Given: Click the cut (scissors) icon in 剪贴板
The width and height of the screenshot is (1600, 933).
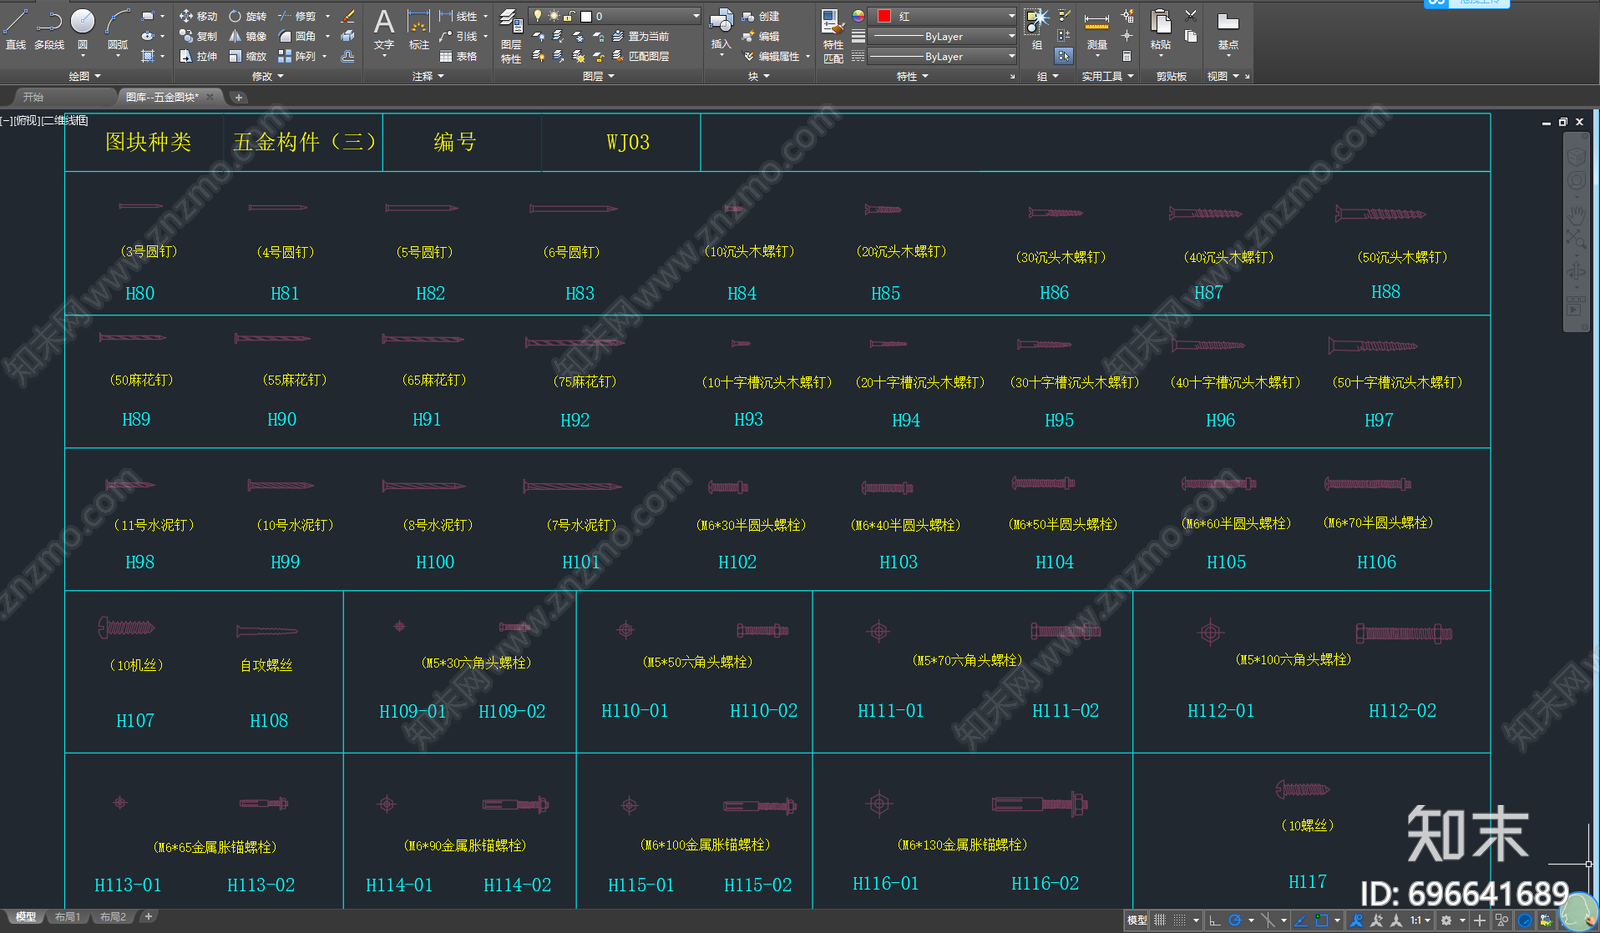Looking at the screenshot, I should [1190, 15].
